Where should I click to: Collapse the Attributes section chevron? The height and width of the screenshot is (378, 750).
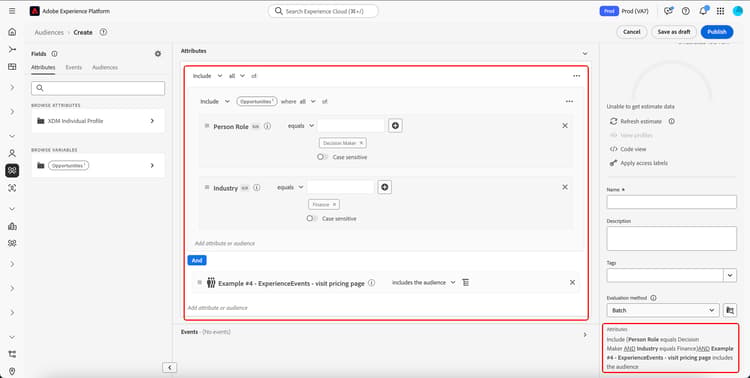[x=585, y=54]
